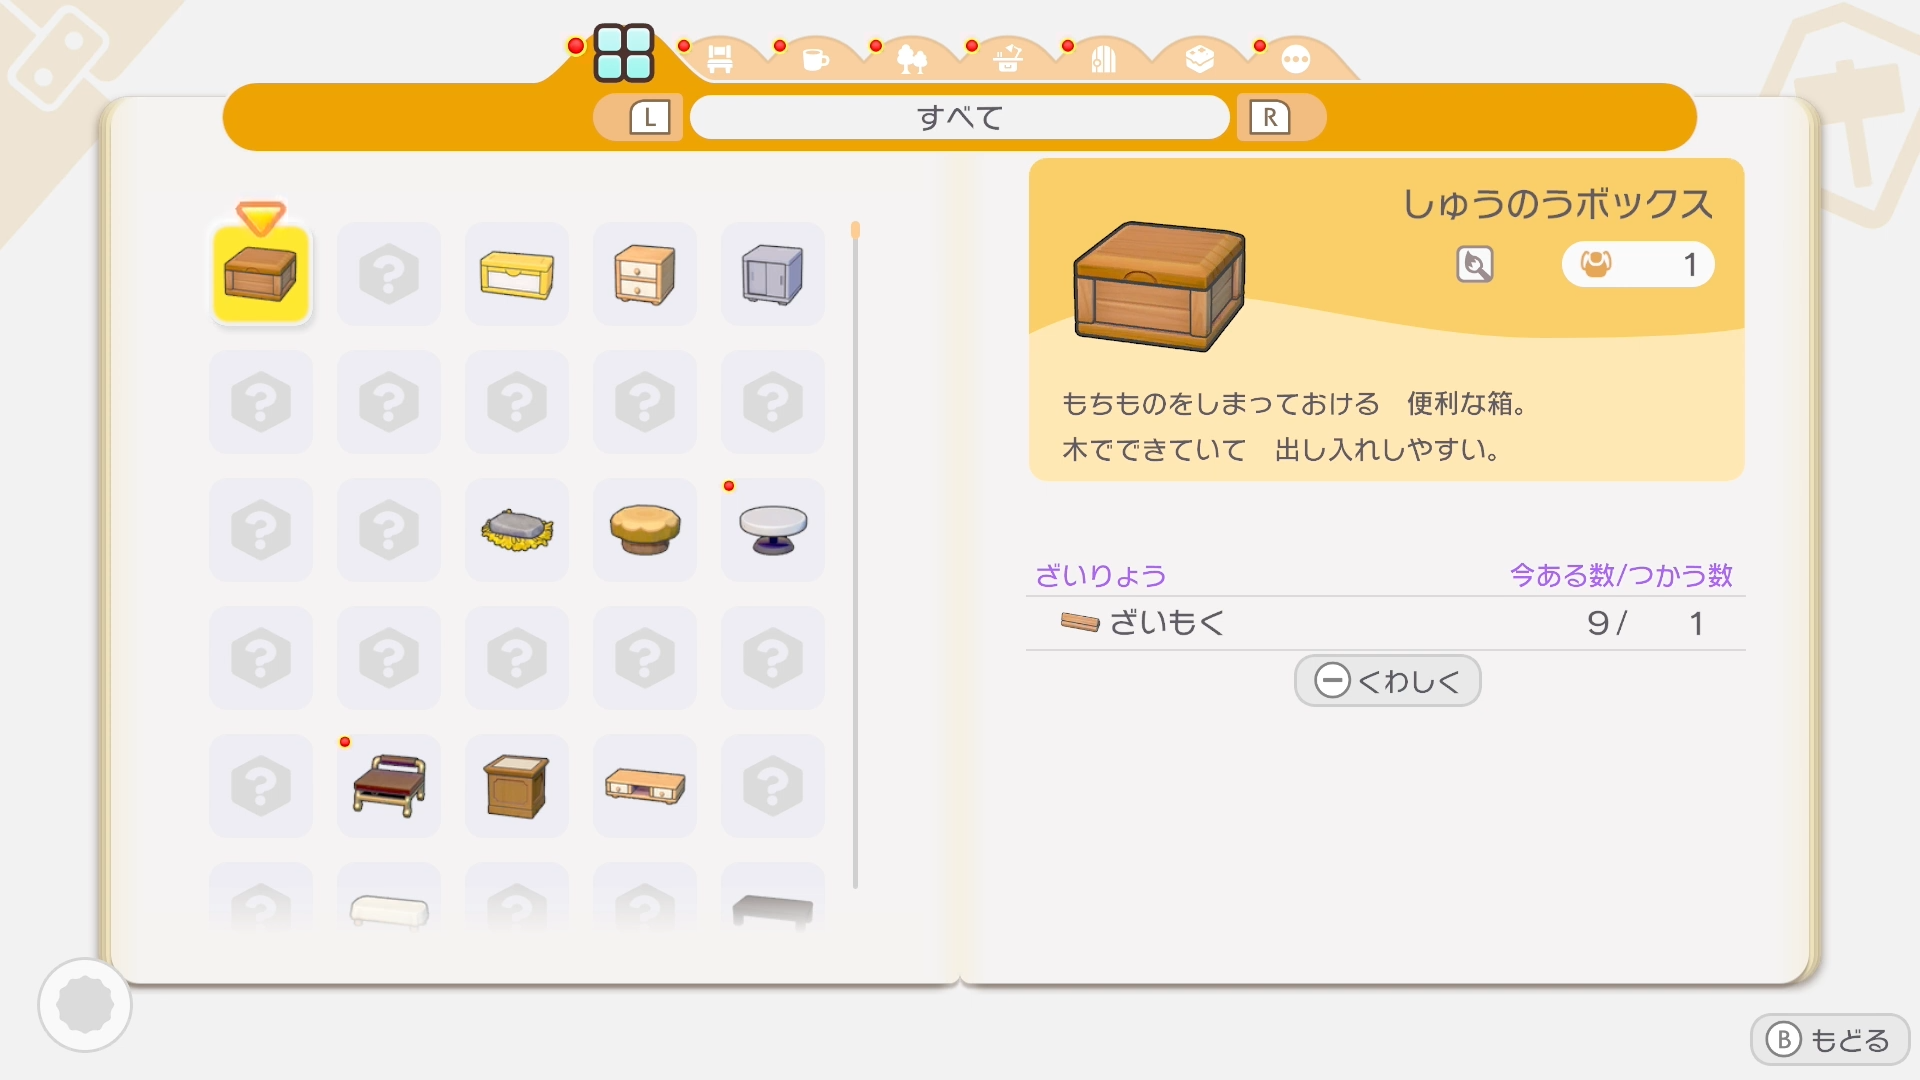
Task: Open the door wall category tab
Action: click(x=1103, y=59)
